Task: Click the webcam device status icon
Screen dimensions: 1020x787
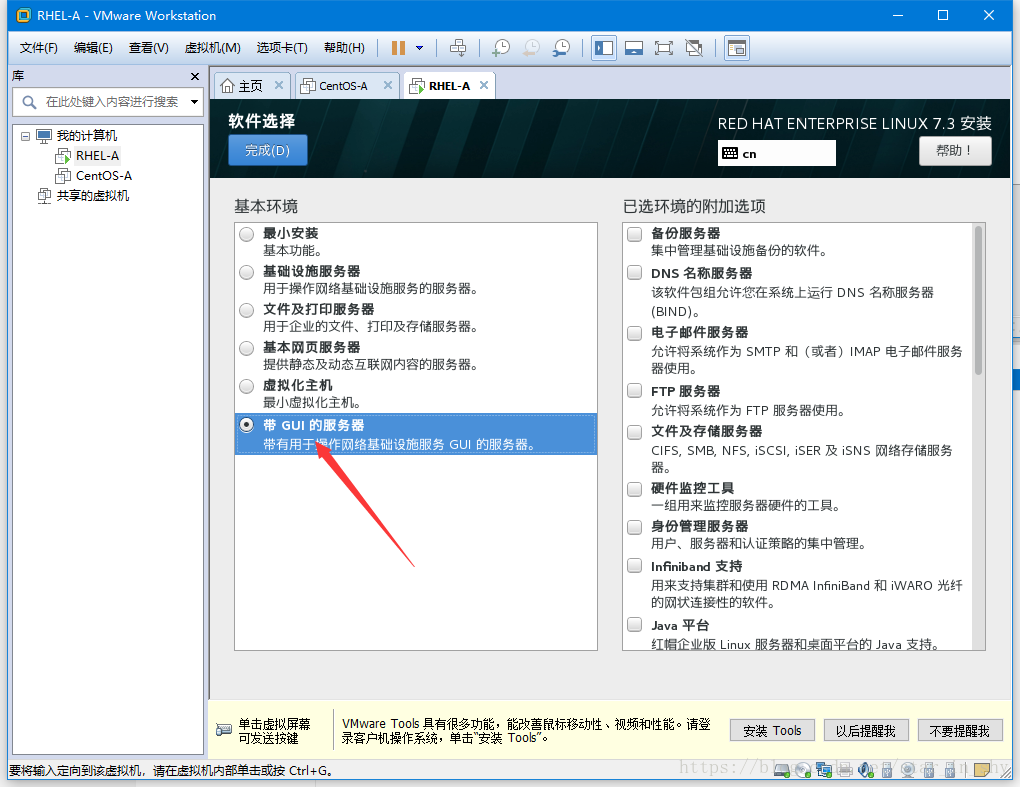Action: 908,771
